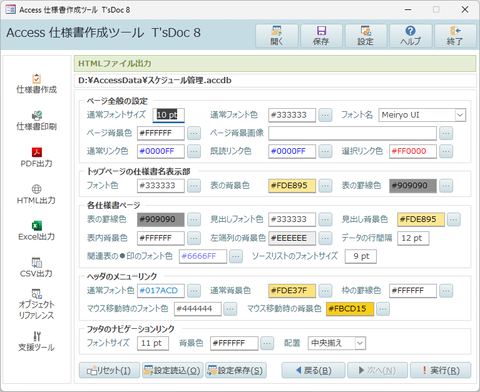
Task: Open color picker for 関連表の●印のフォント色
Action: pyautogui.click(x=236, y=256)
